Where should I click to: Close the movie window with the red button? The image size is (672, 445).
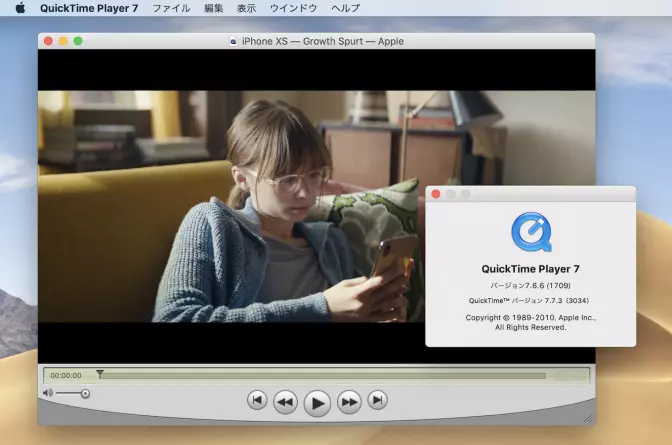tap(48, 41)
